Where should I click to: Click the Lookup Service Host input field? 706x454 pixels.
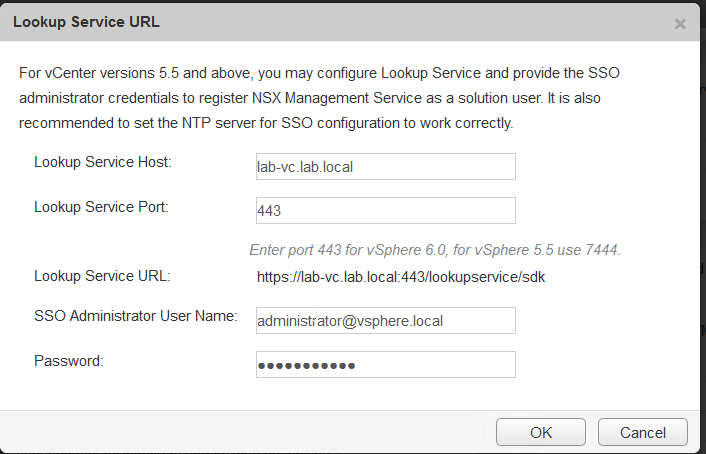385,166
